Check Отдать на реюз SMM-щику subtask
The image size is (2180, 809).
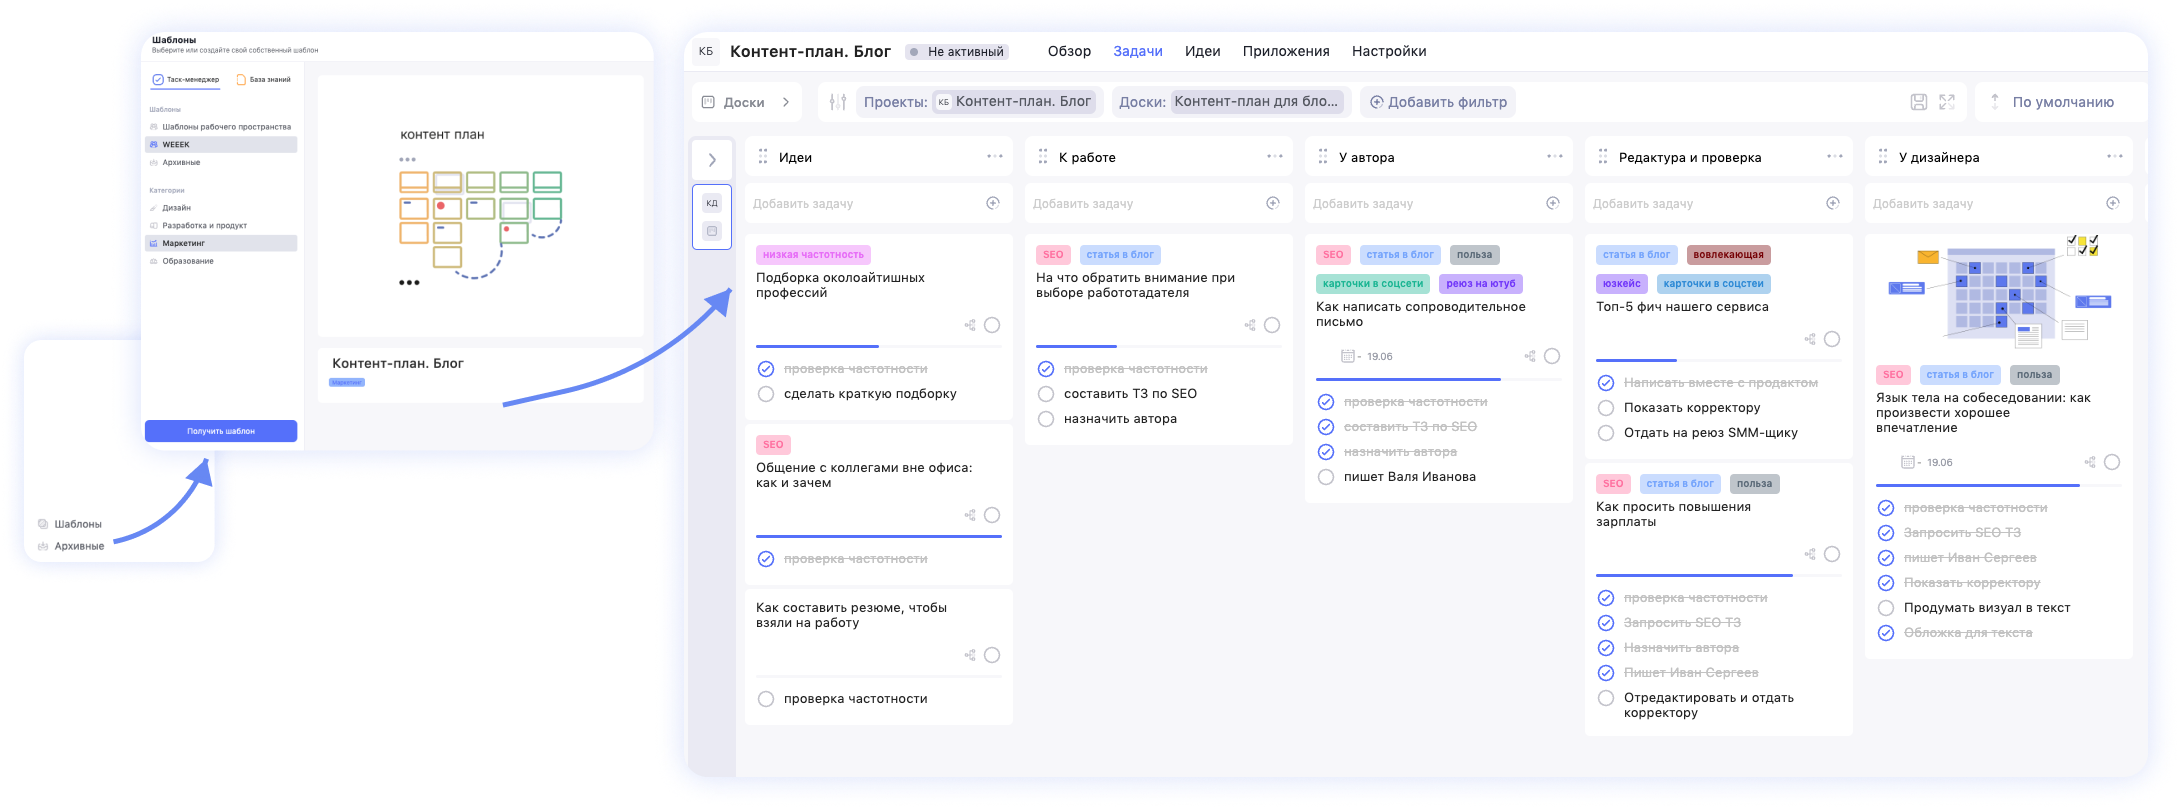pos(1606,433)
